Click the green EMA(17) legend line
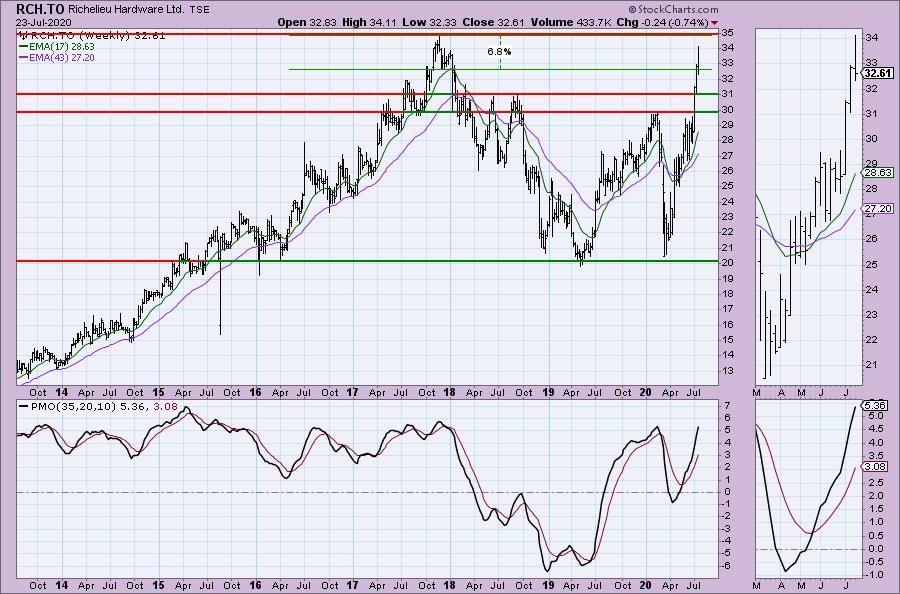The image size is (900, 594). pos(24,46)
